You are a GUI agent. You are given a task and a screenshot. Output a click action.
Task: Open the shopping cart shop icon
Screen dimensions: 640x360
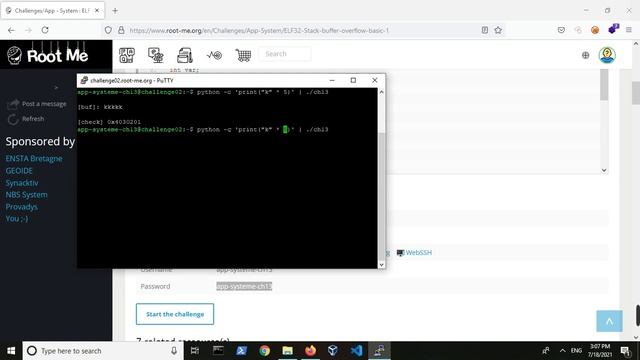click(x=243, y=55)
